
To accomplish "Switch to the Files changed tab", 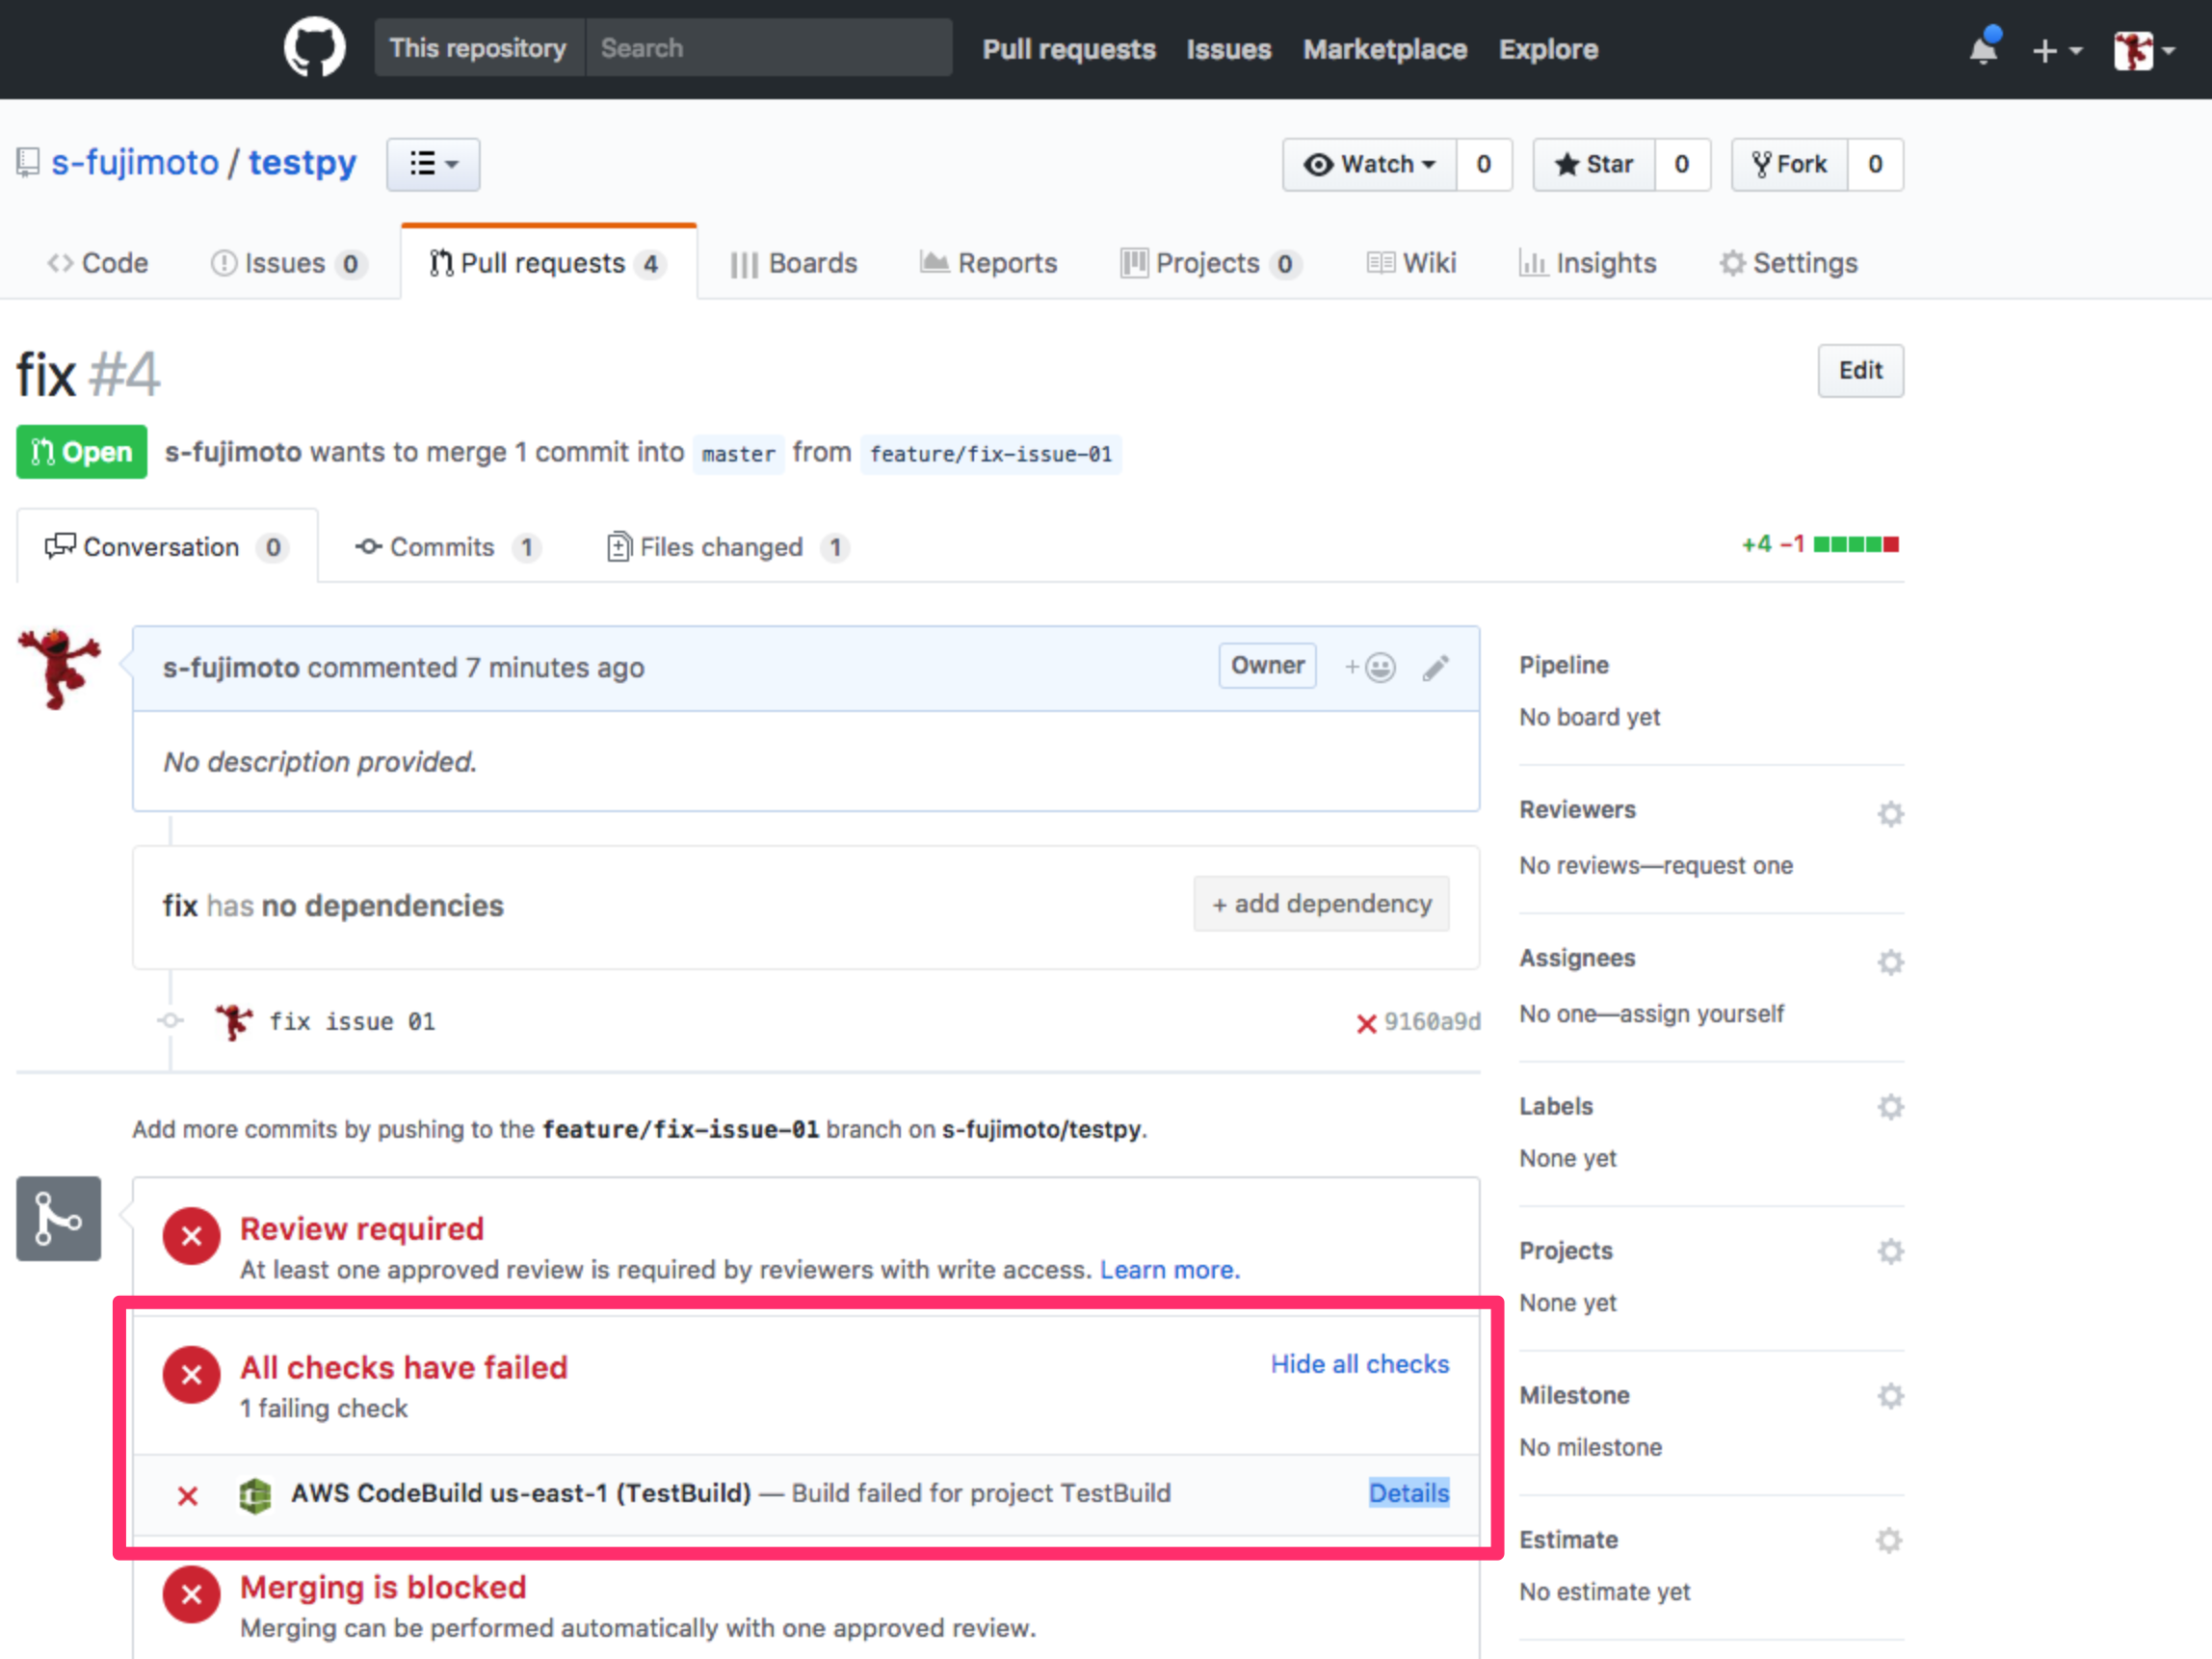I will [x=722, y=547].
